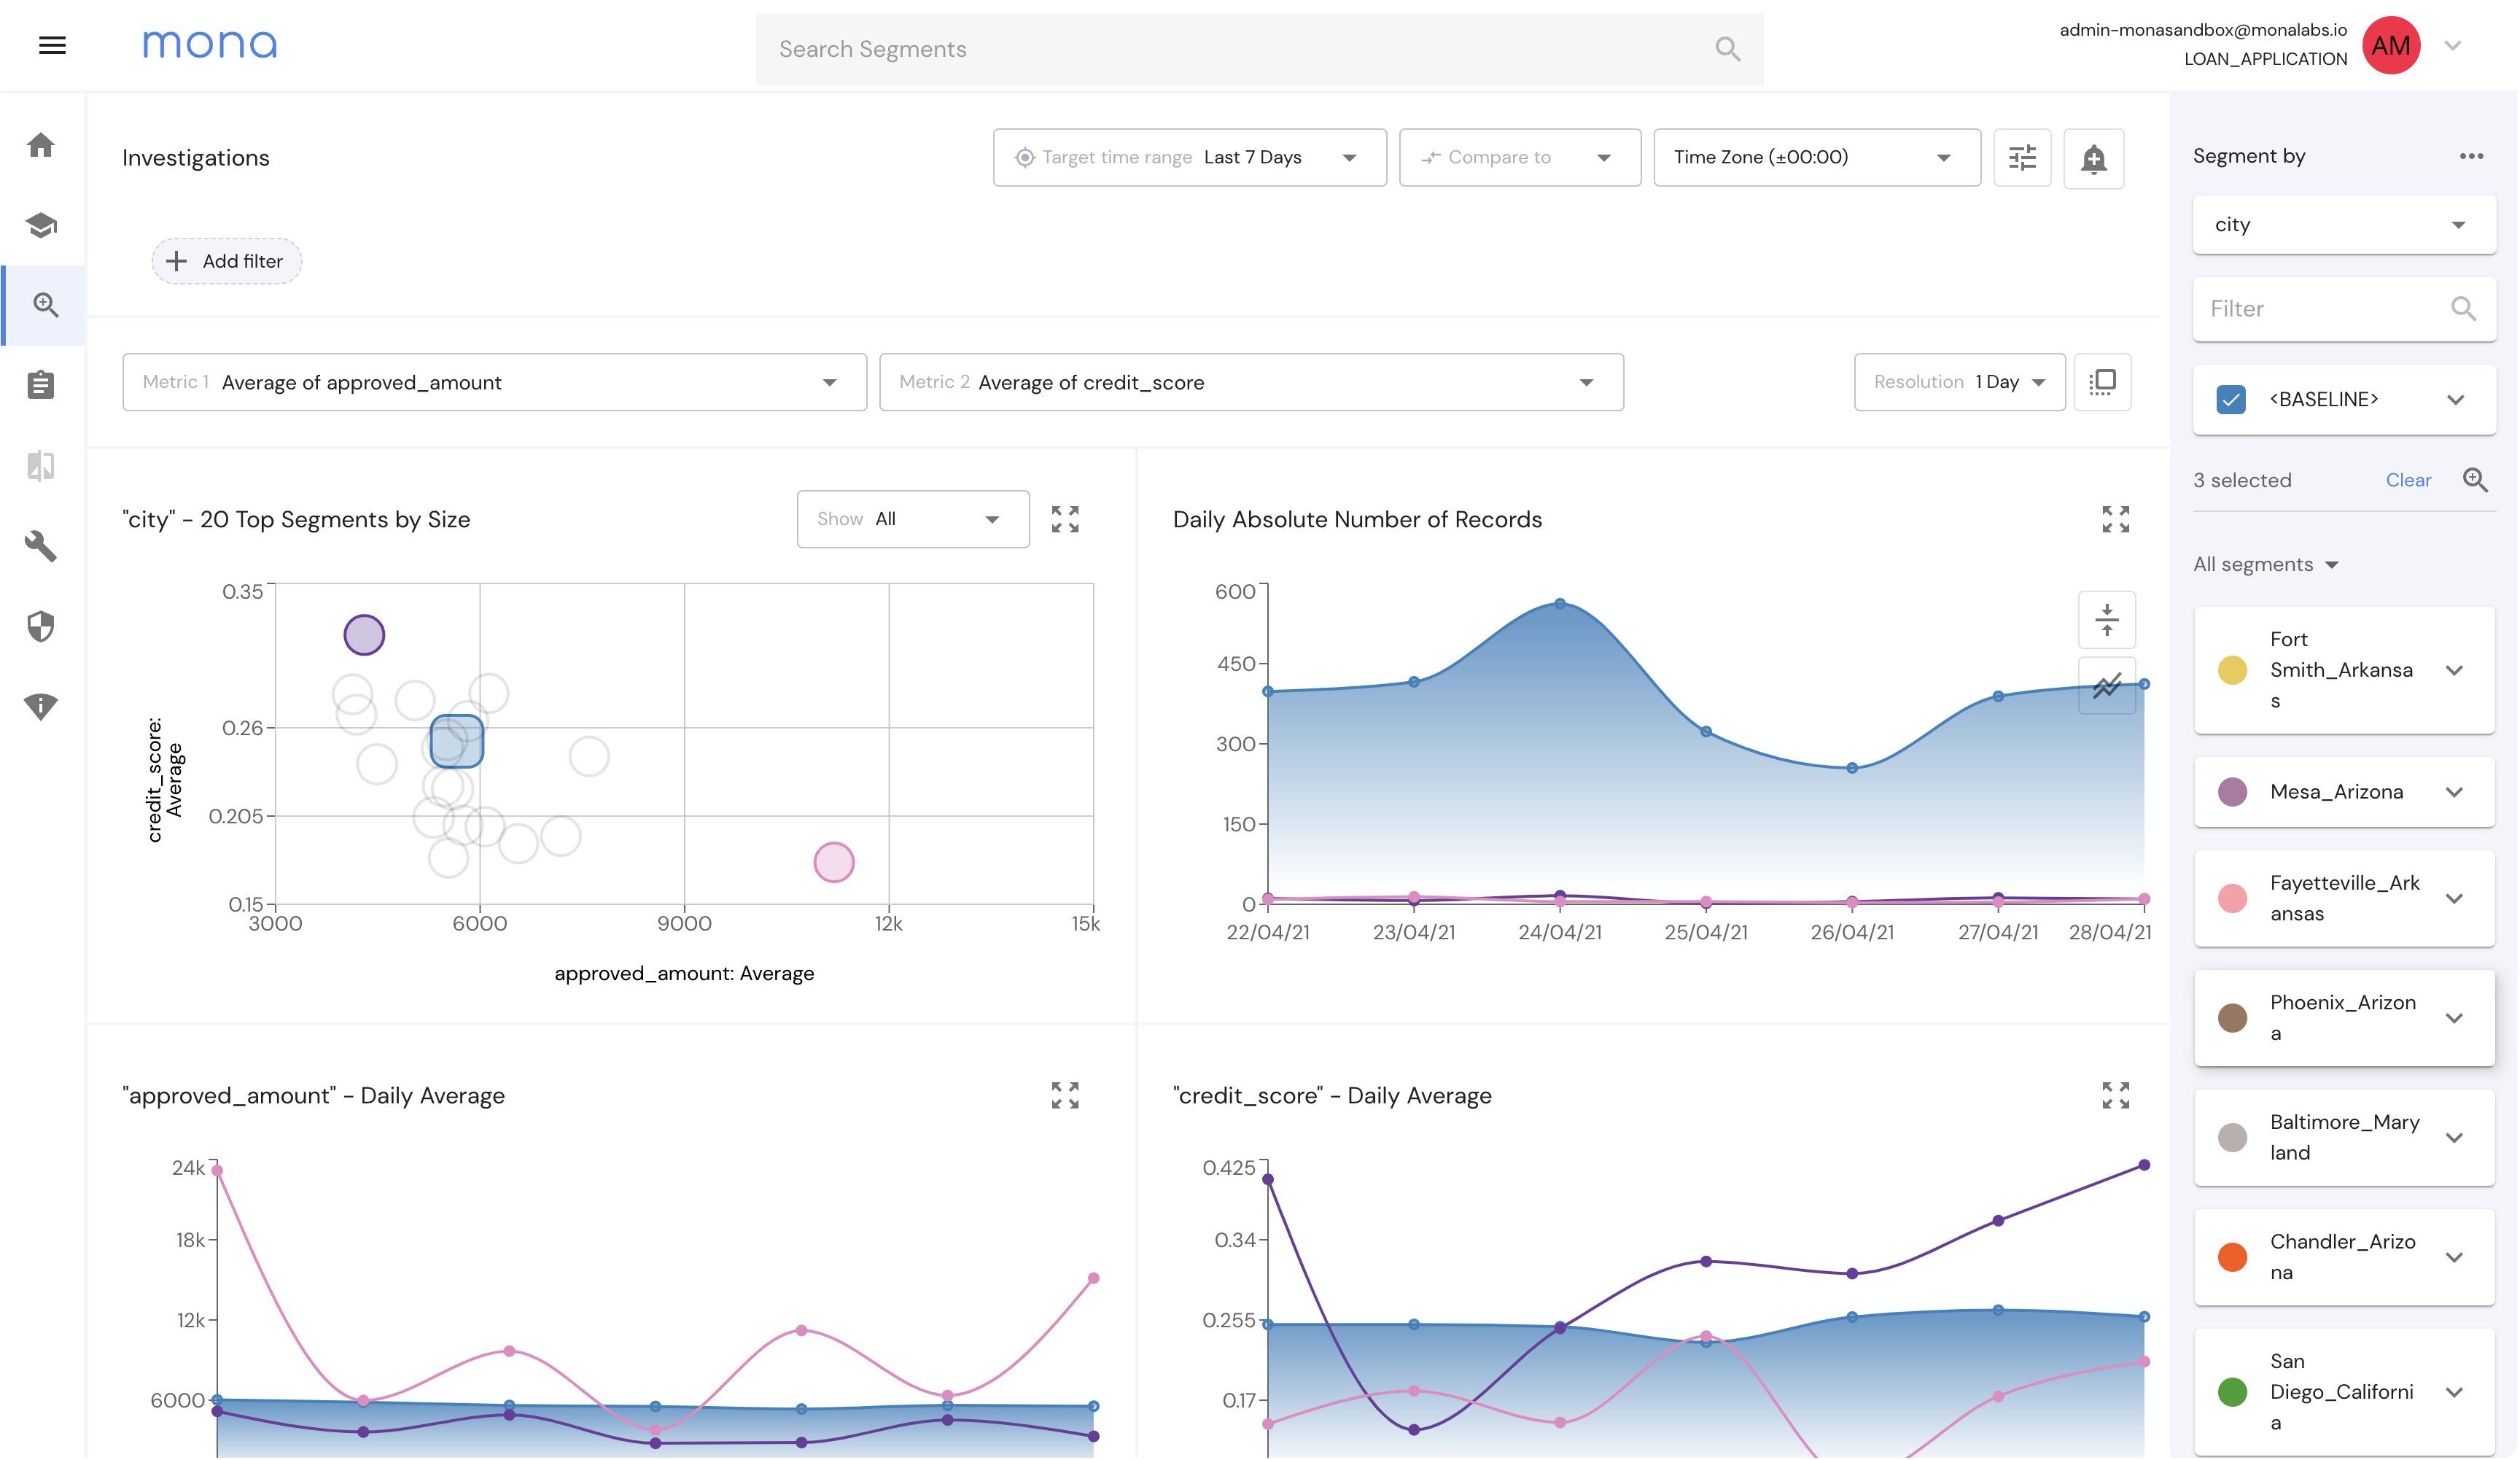Open the hamburger navigation menu
The width and height of the screenshot is (2520, 1460).
[52, 45]
